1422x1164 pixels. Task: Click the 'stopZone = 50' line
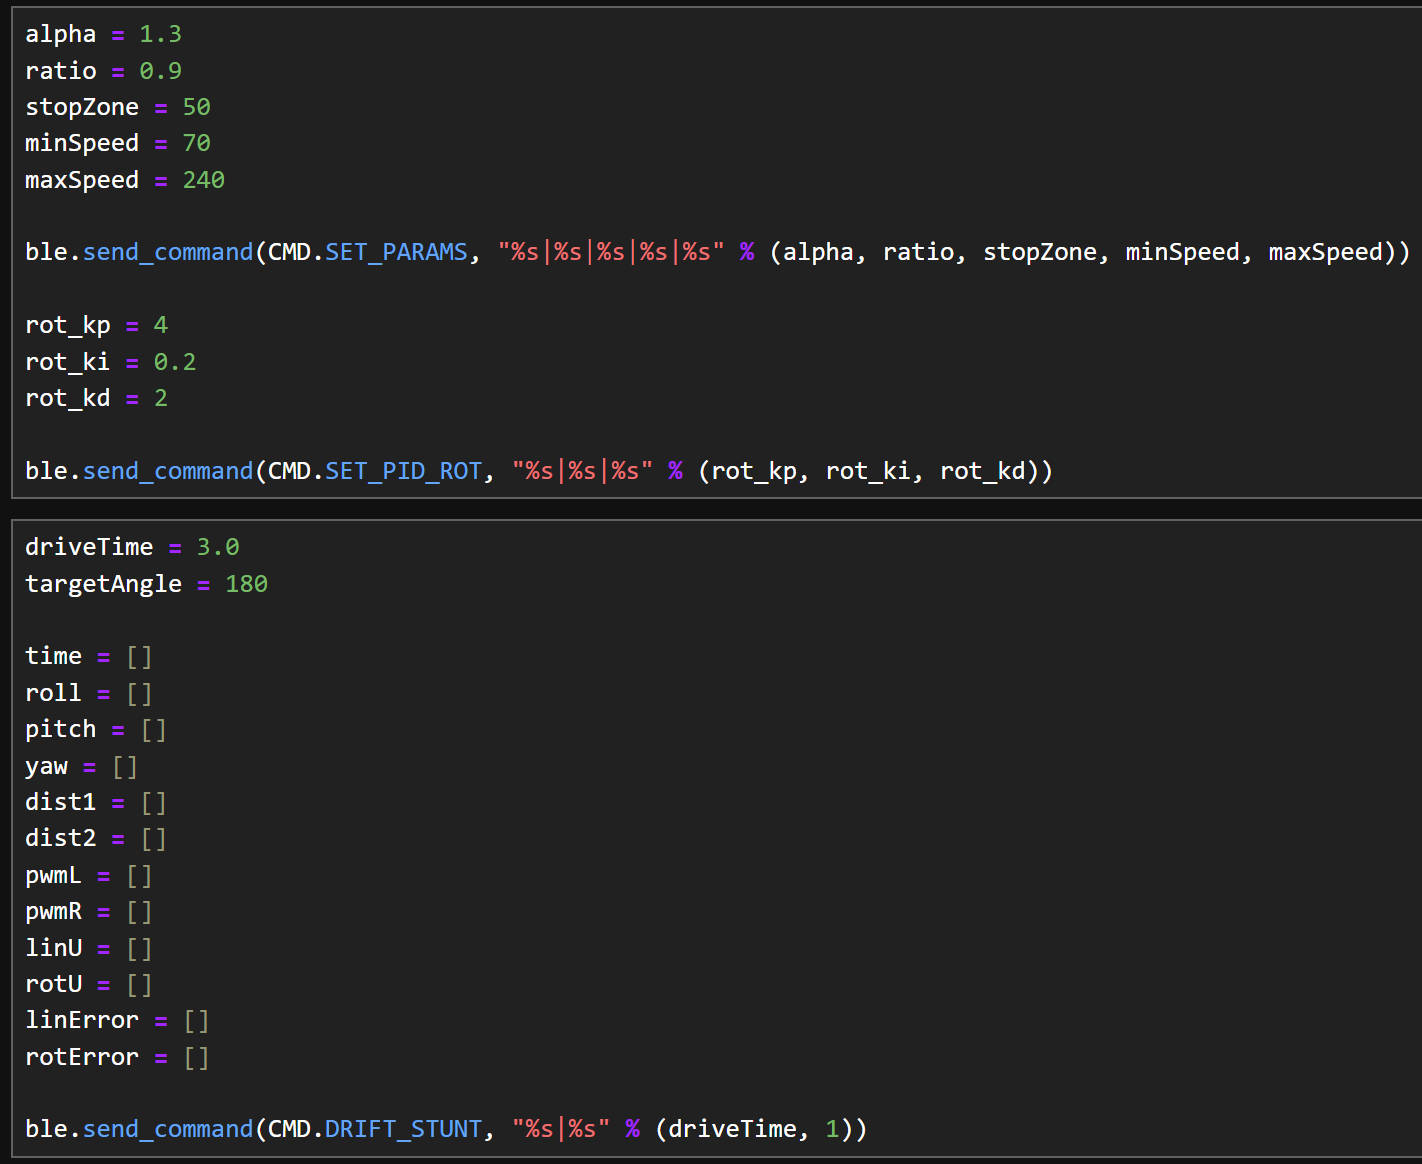click(118, 107)
